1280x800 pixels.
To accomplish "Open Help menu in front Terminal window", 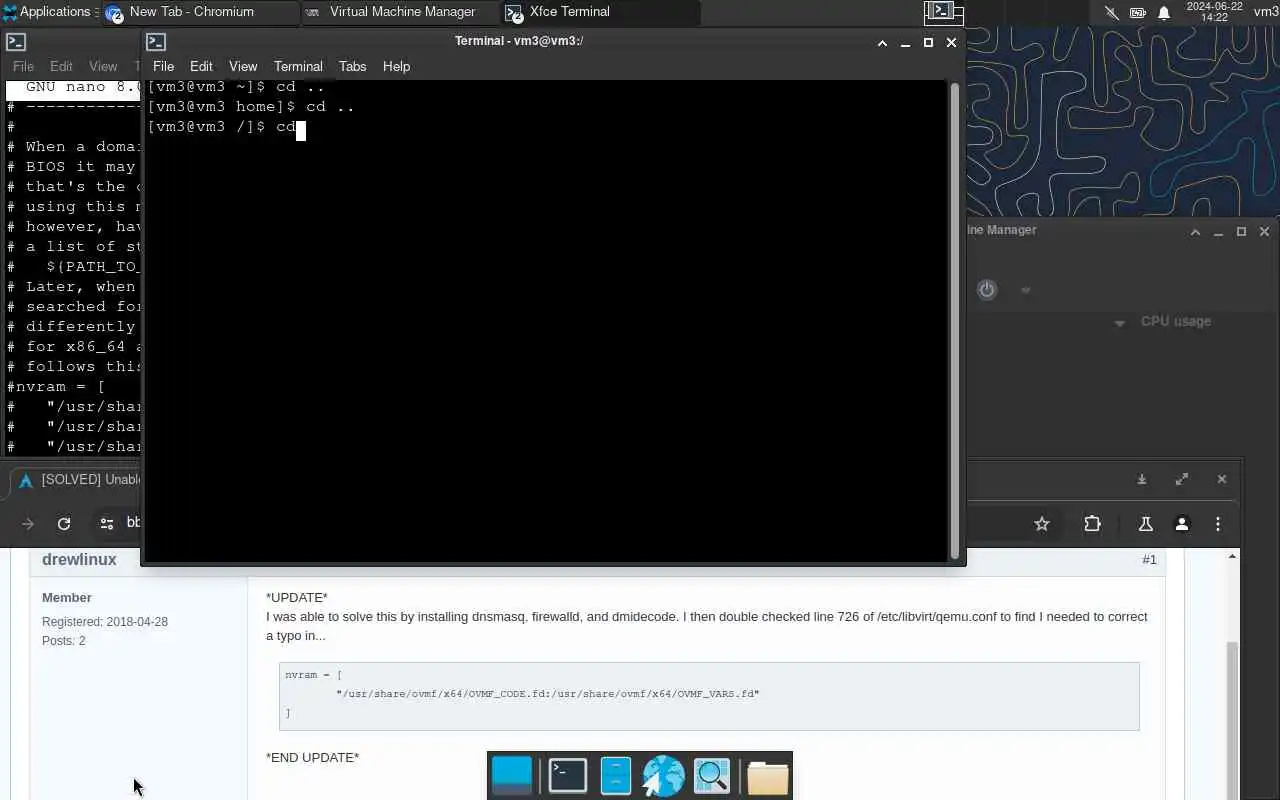I will pyautogui.click(x=396, y=66).
